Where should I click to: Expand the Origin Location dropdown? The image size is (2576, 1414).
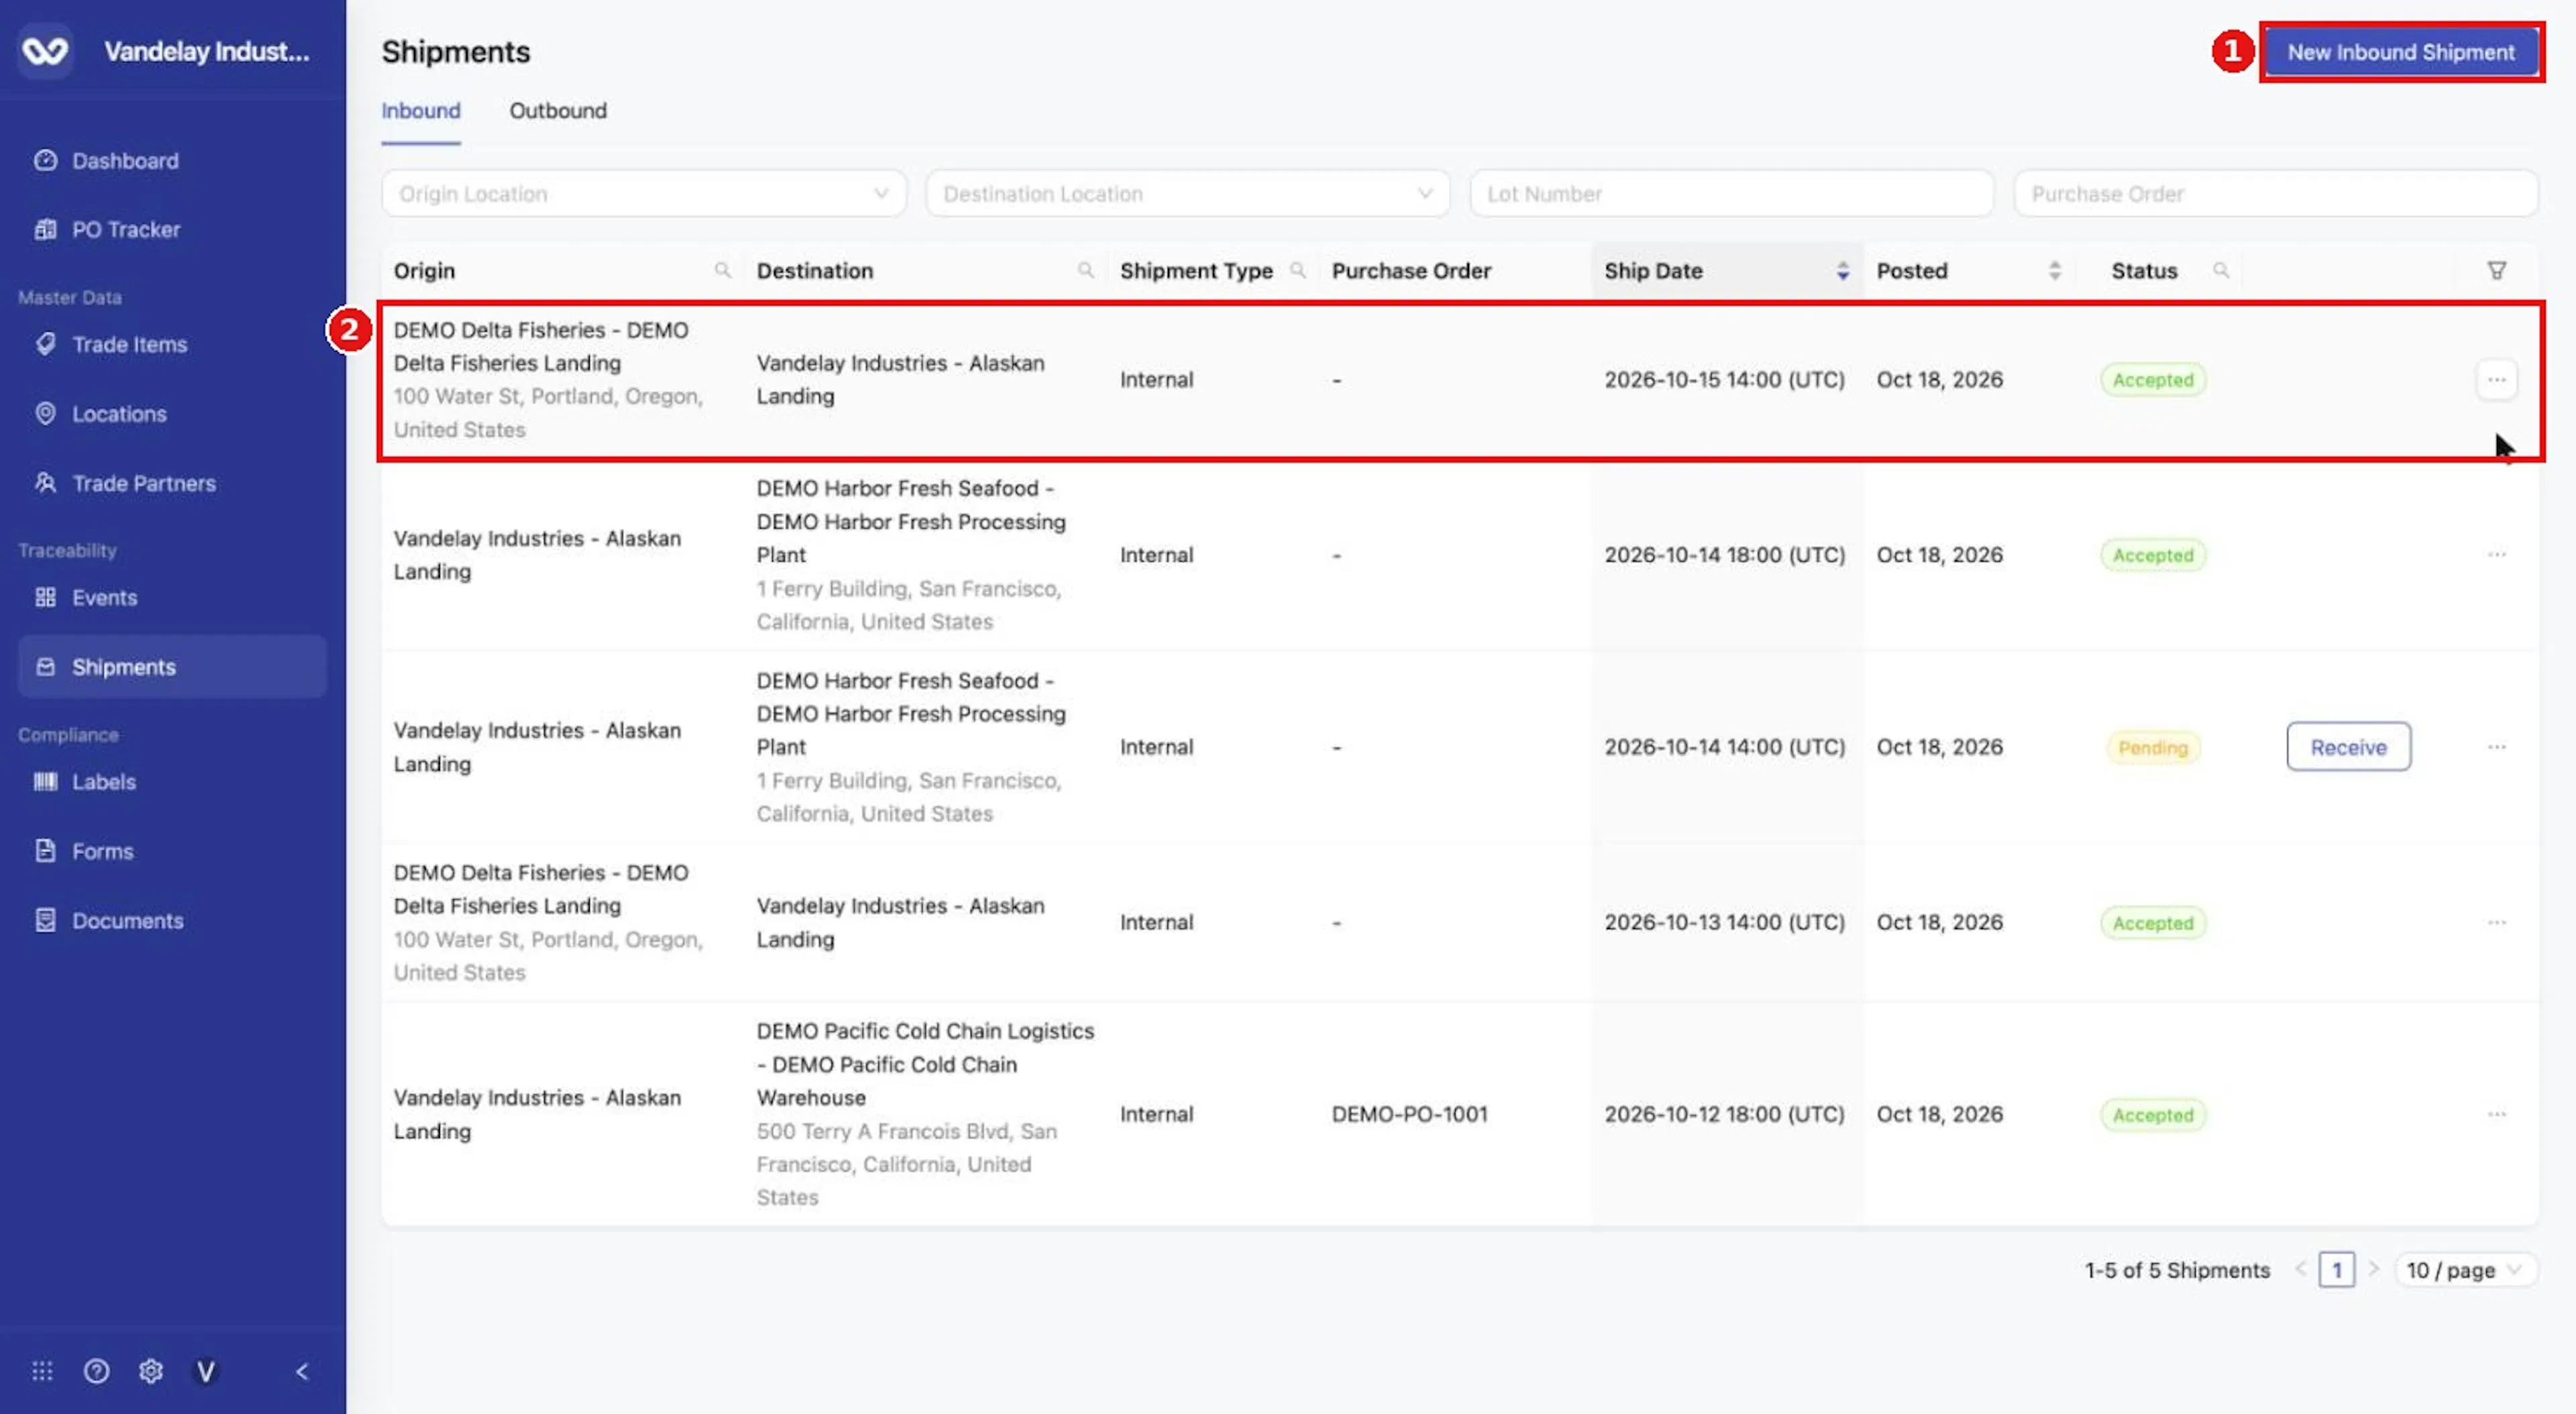point(643,193)
